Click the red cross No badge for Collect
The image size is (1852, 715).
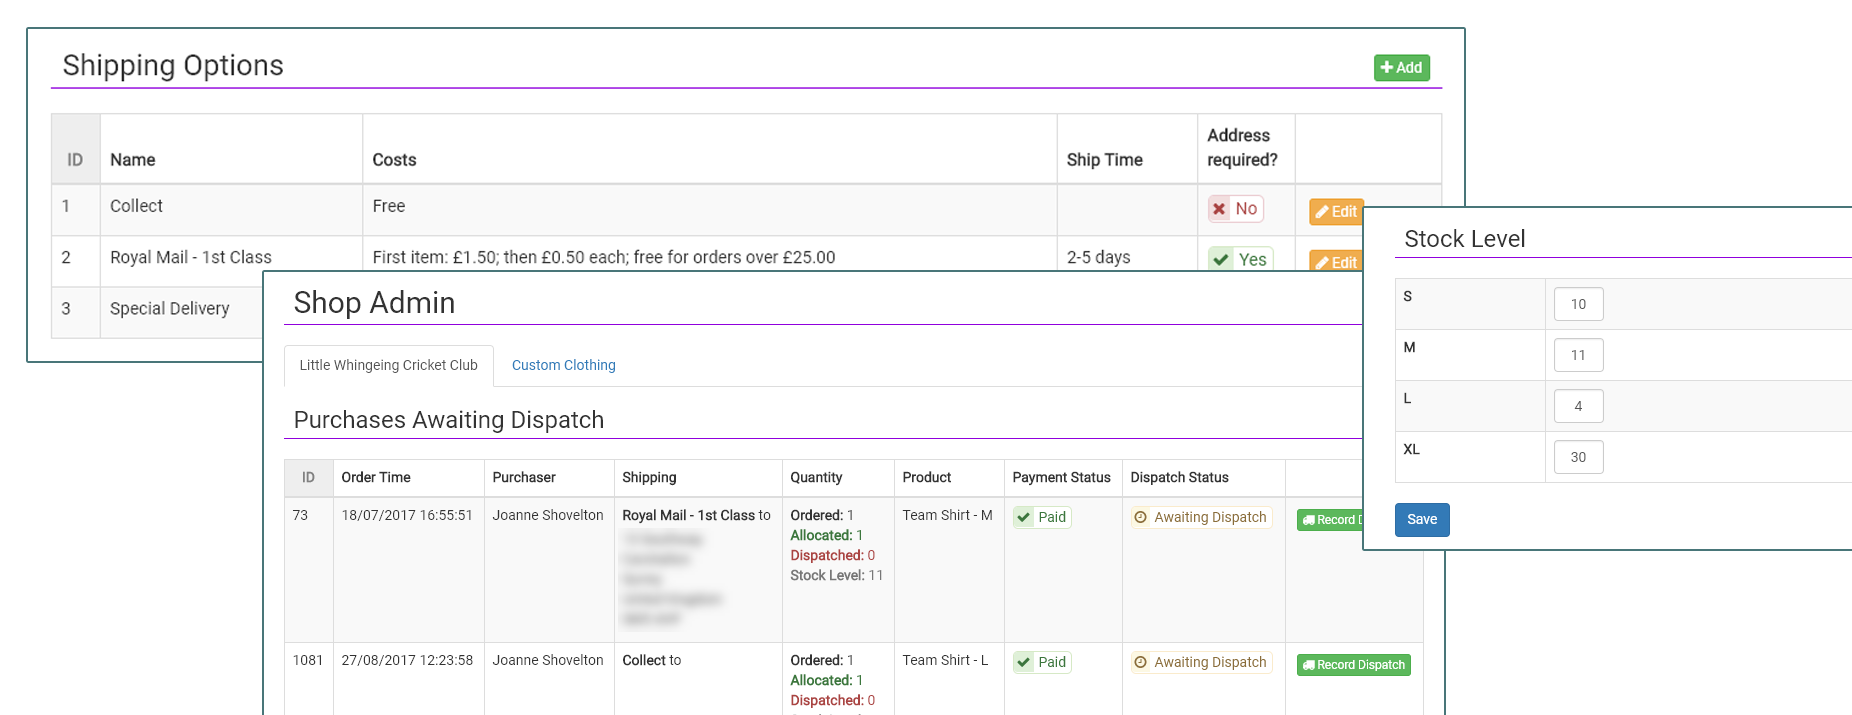pos(1235,209)
